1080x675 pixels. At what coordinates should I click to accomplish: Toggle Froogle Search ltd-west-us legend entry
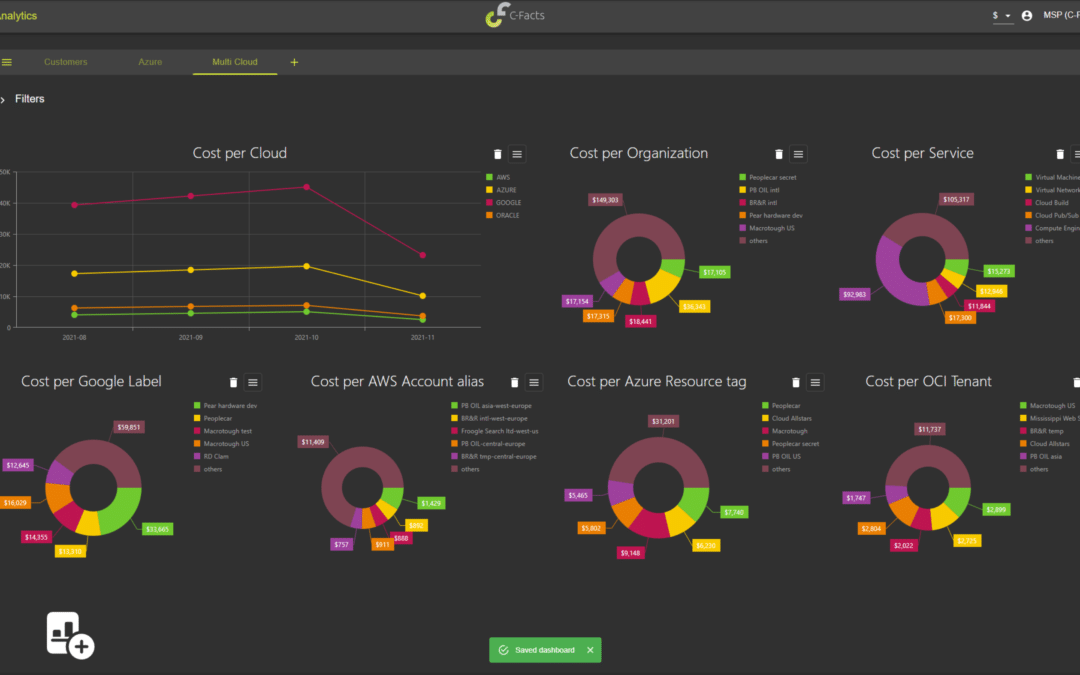[x=495, y=431]
